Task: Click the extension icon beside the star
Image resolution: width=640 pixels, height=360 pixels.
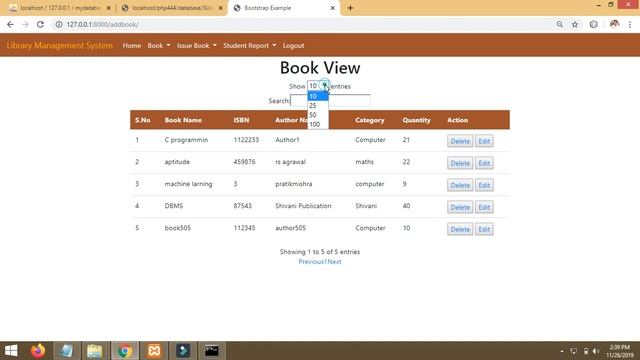Action: [593, 24]
